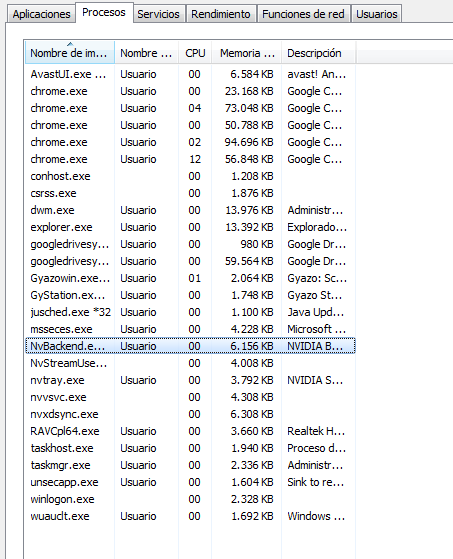
Task: Select the taskmgr.exe process row
Action: click(190, 465)
